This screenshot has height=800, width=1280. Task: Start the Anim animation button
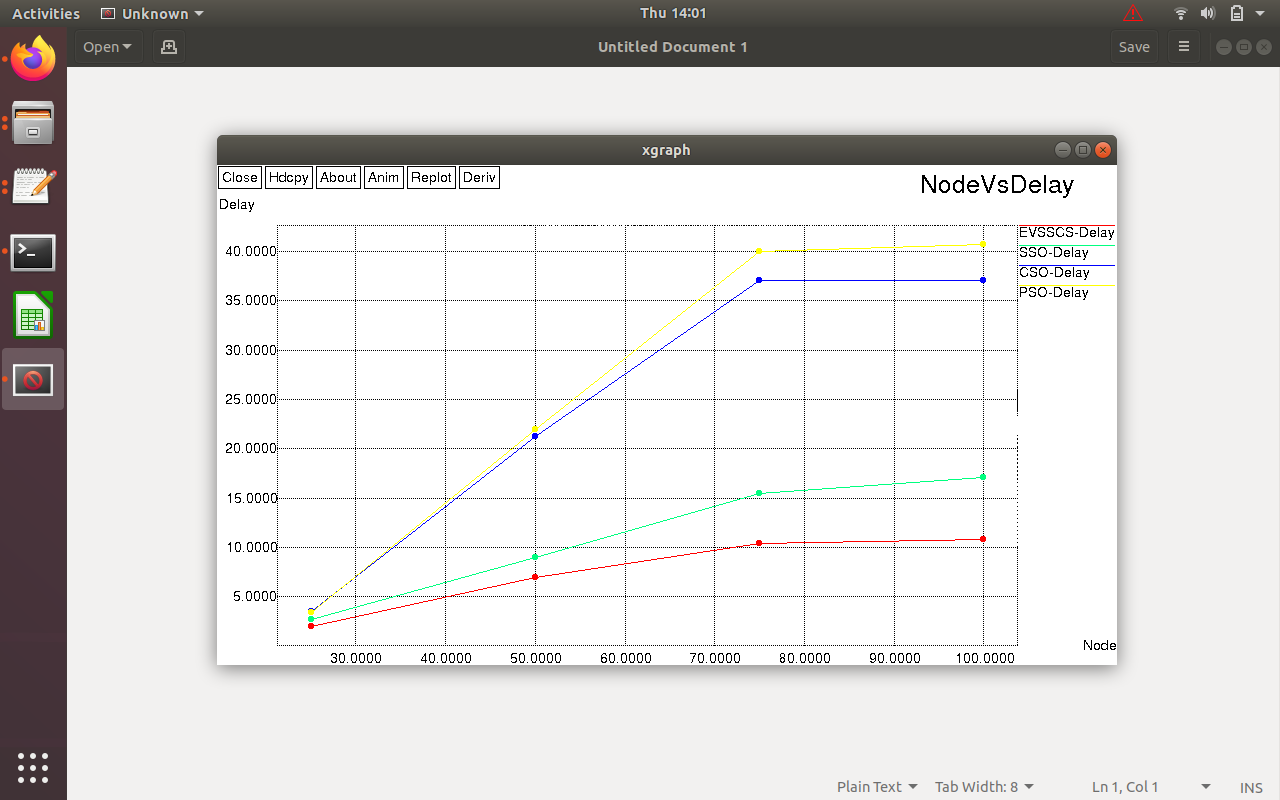pyautogui.click(x=383, y=177)
